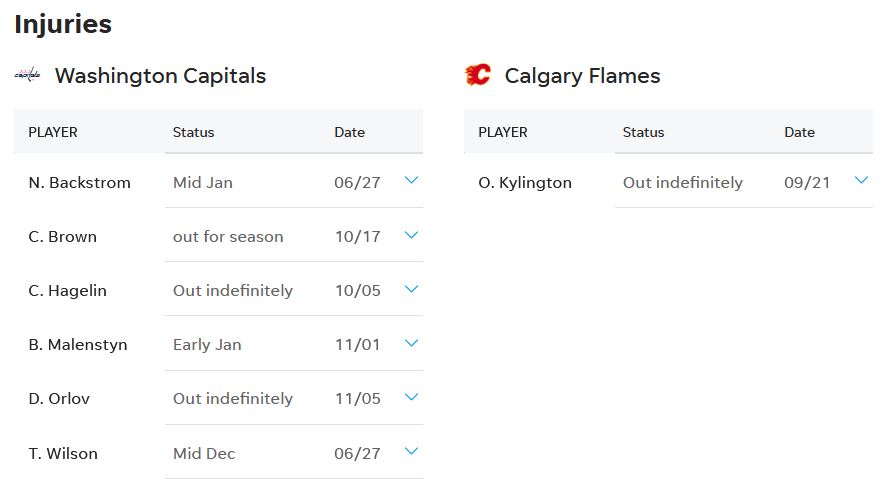The height and width of the screenshot is (492, 885).
Task: Select the T. Wilson player name
Action: (x=63, y=454)
